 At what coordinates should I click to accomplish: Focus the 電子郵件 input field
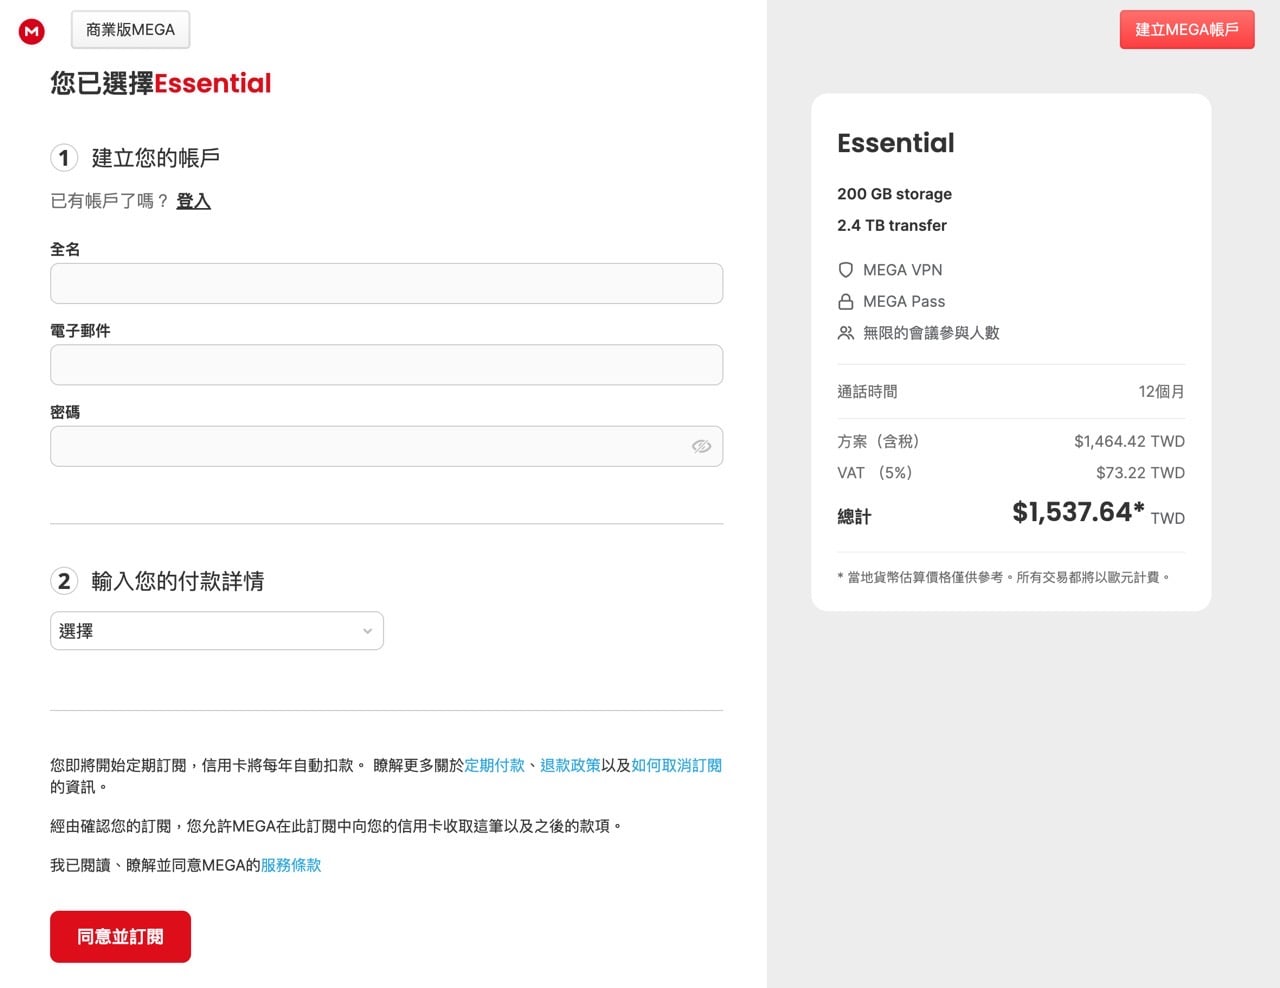tap(386, 365)
